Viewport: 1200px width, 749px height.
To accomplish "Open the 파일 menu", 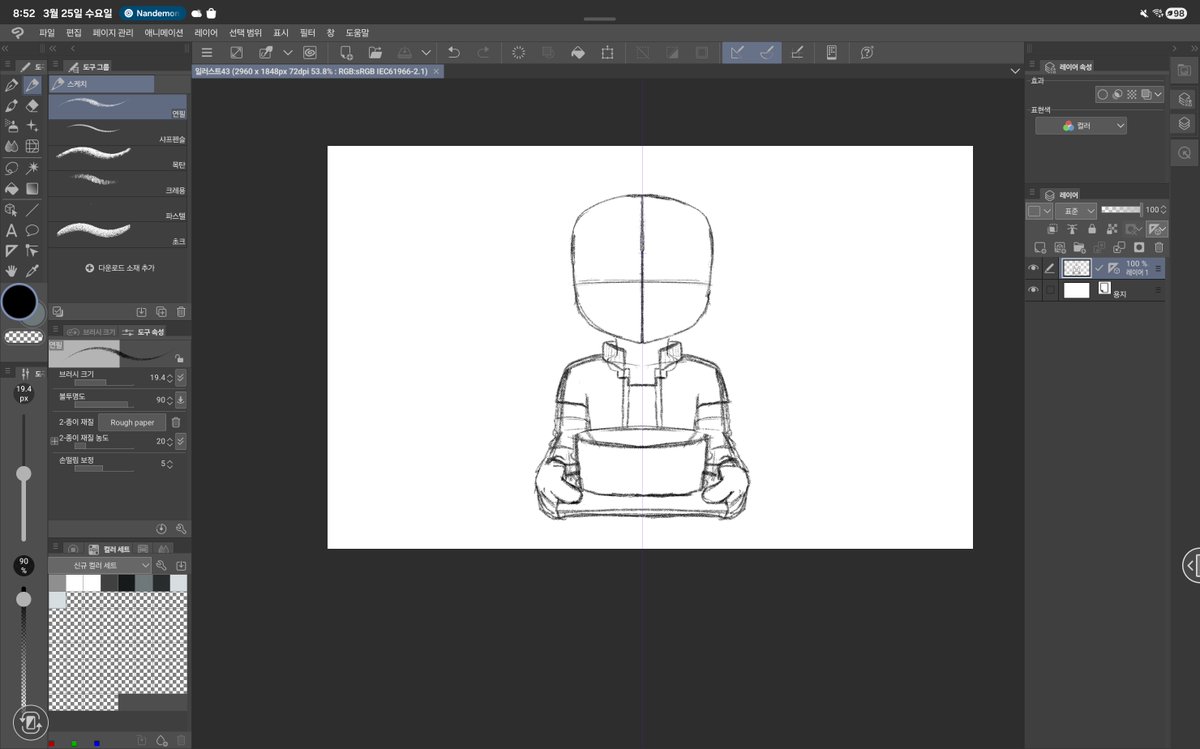I will coord(47,32).
